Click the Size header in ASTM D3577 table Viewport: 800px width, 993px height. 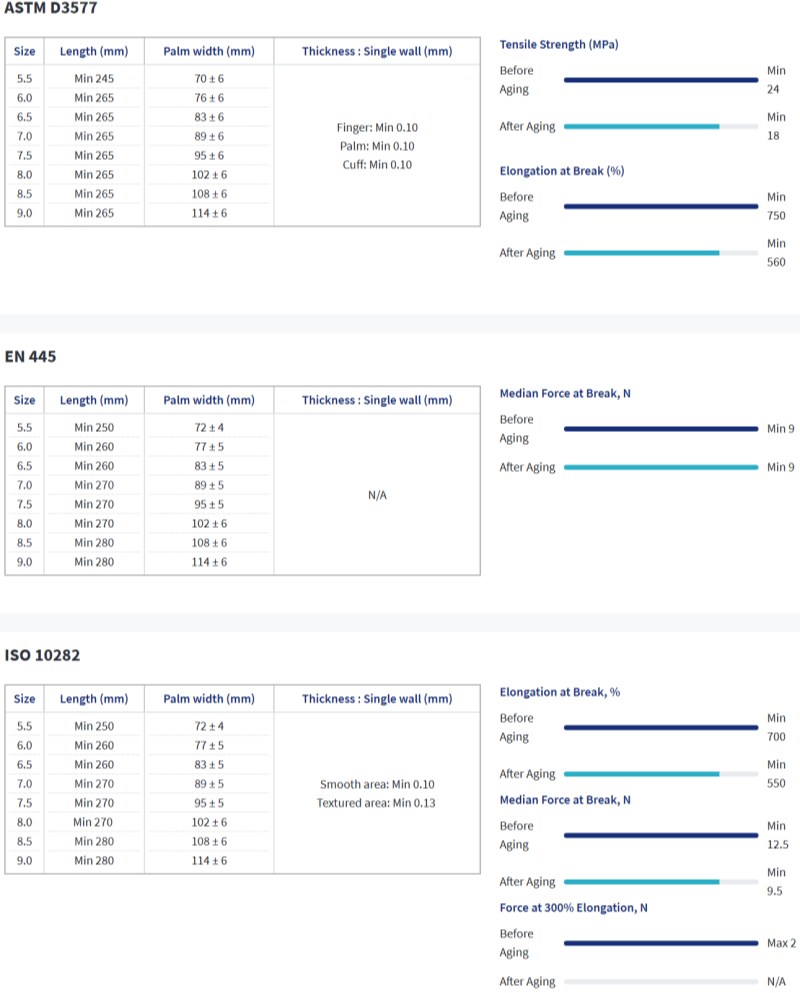25,51
